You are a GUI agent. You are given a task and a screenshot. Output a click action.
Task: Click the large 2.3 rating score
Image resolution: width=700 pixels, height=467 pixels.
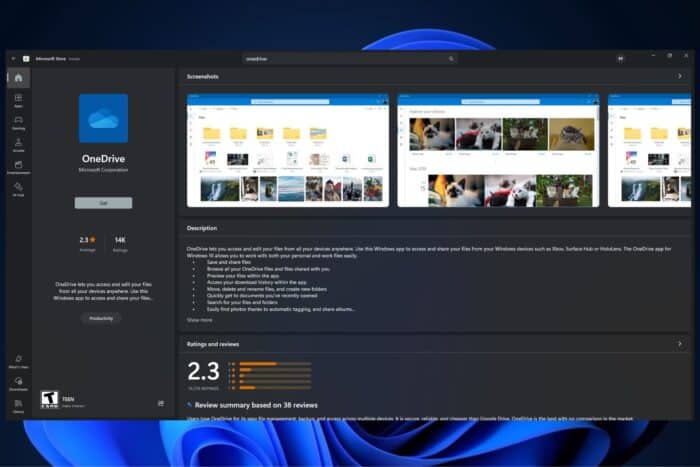tap(204, 371)
